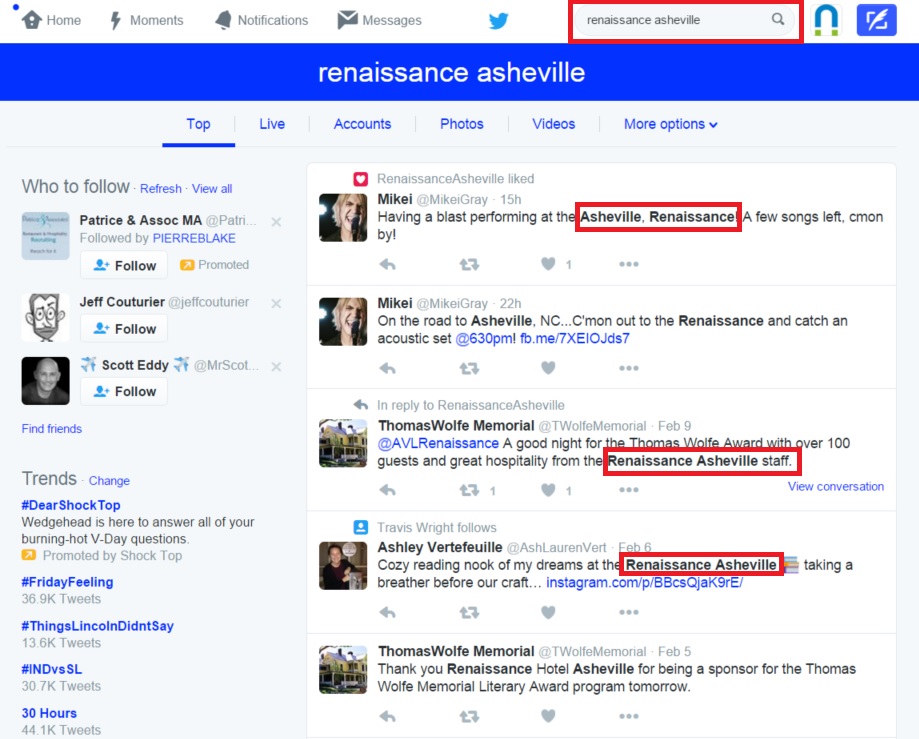Click the Find friends link
Screen dimensions: 919x739
coord(52,429)
